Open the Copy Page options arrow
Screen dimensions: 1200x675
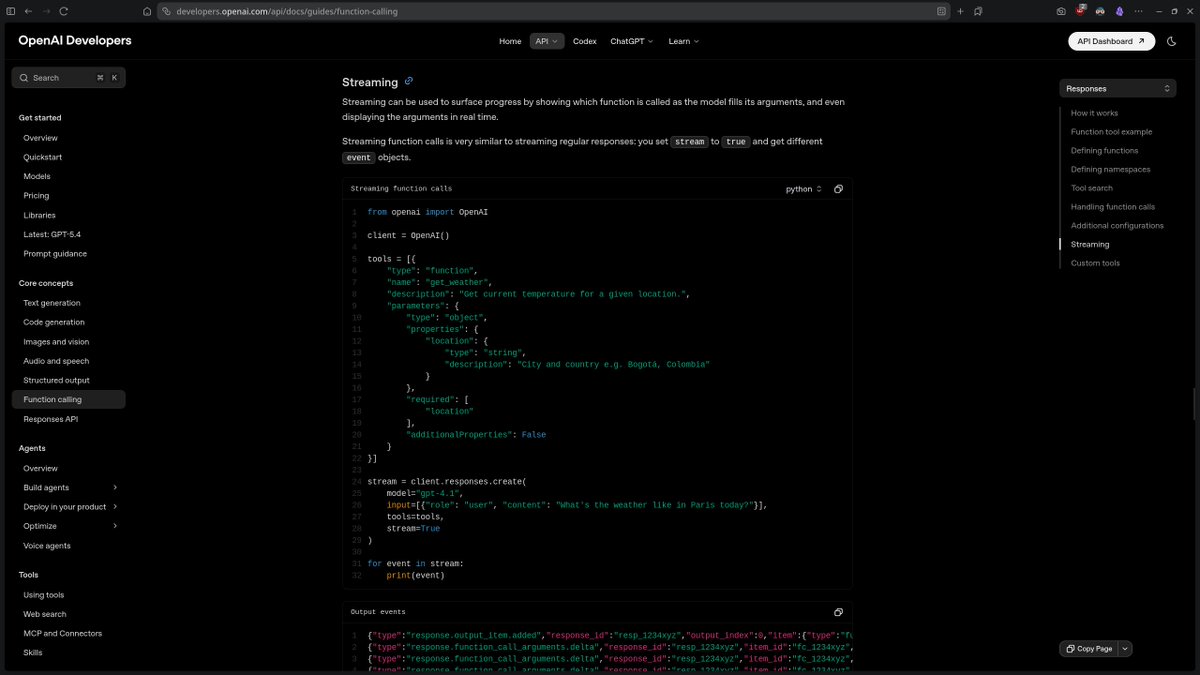coord(1125,649)
